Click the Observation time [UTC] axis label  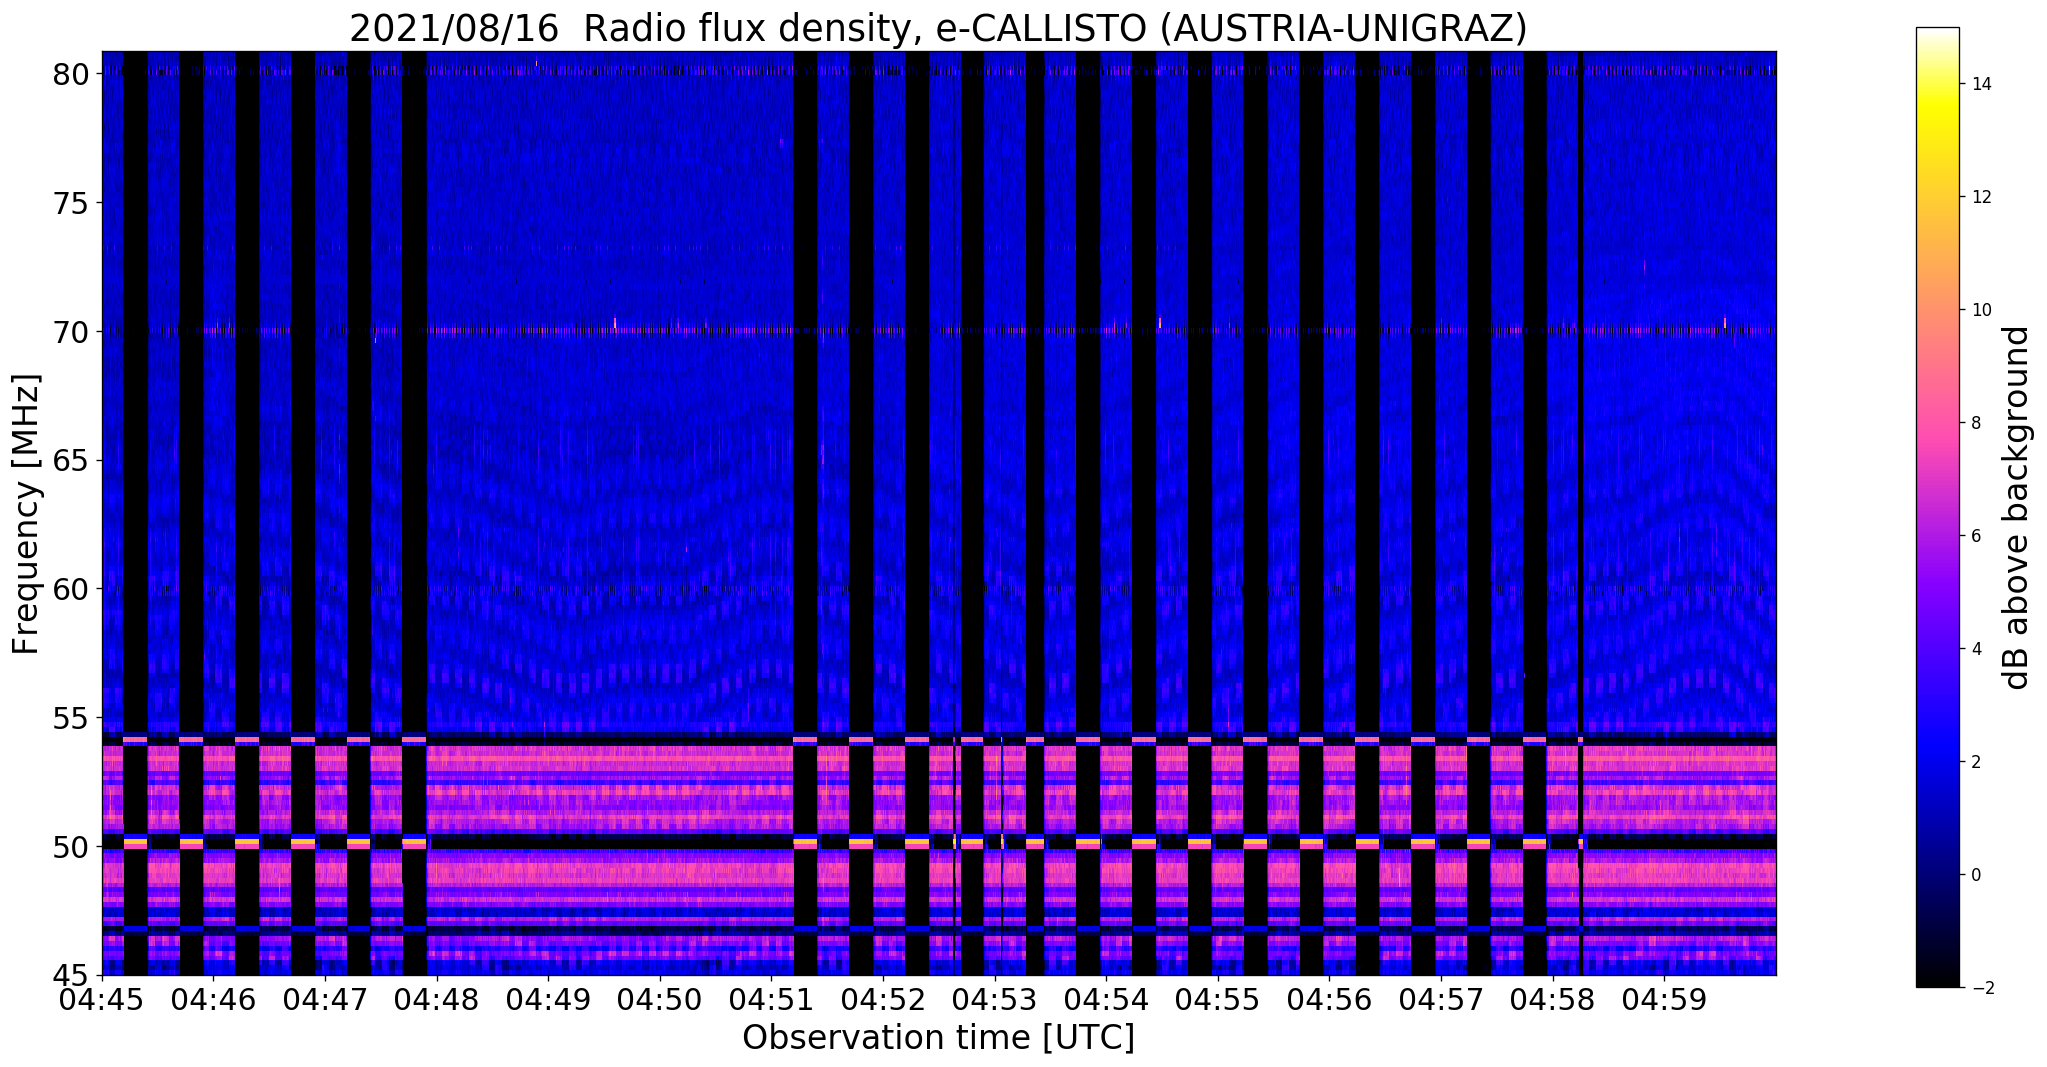point(939,1038)
